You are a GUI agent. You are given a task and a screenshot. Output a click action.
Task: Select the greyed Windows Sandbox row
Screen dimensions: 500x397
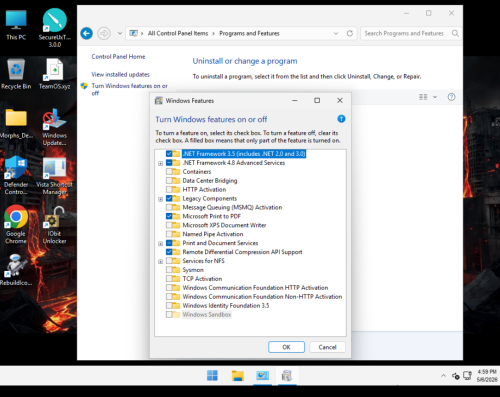pos(207,315)
